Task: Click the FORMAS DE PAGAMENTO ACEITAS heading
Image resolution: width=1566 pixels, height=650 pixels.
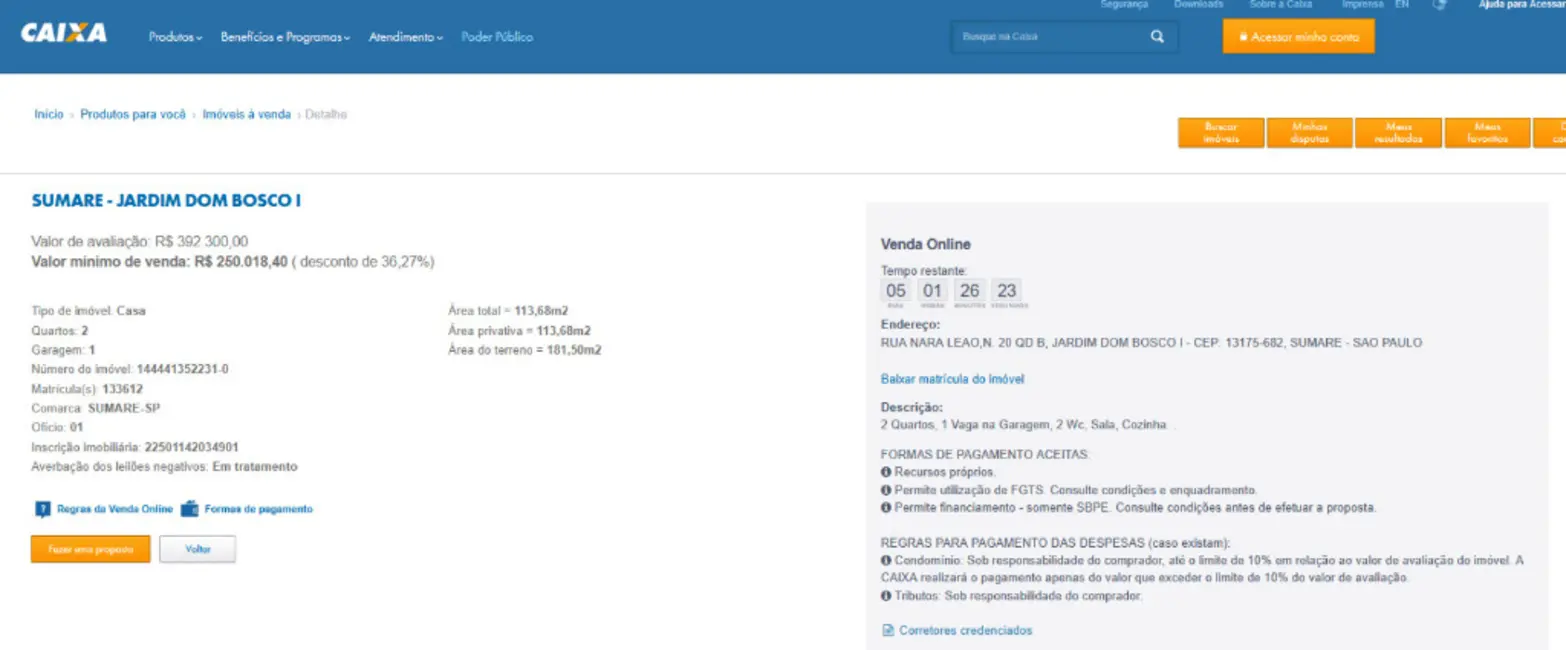Action: [x=984, y=453]
